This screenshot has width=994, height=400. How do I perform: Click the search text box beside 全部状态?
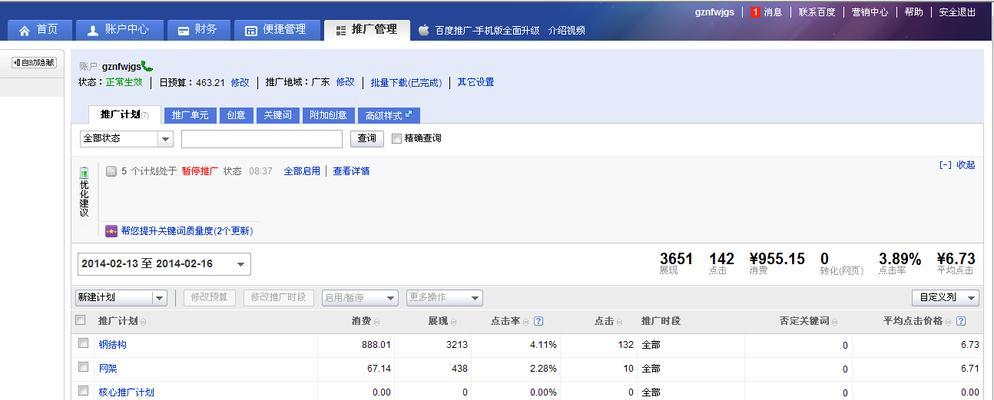click(x=262, y=139)
